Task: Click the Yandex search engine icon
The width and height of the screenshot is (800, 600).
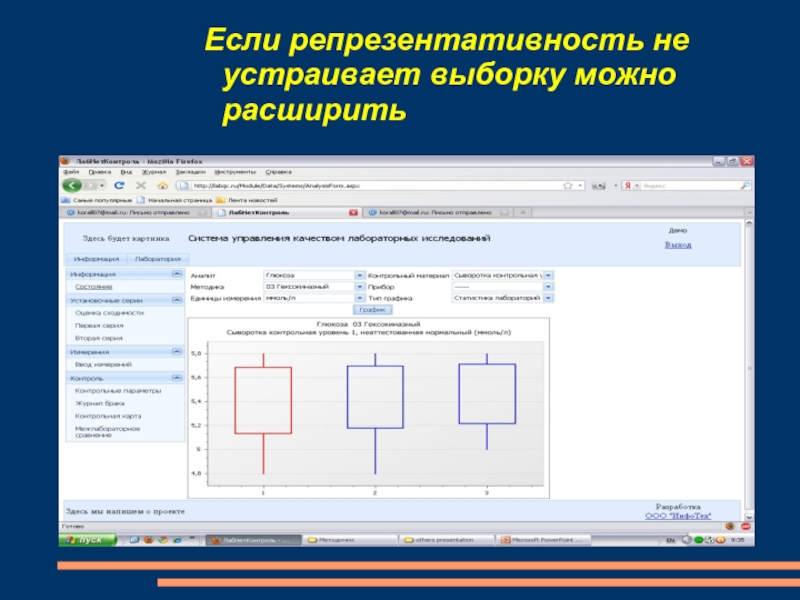Action: (628, 186)
